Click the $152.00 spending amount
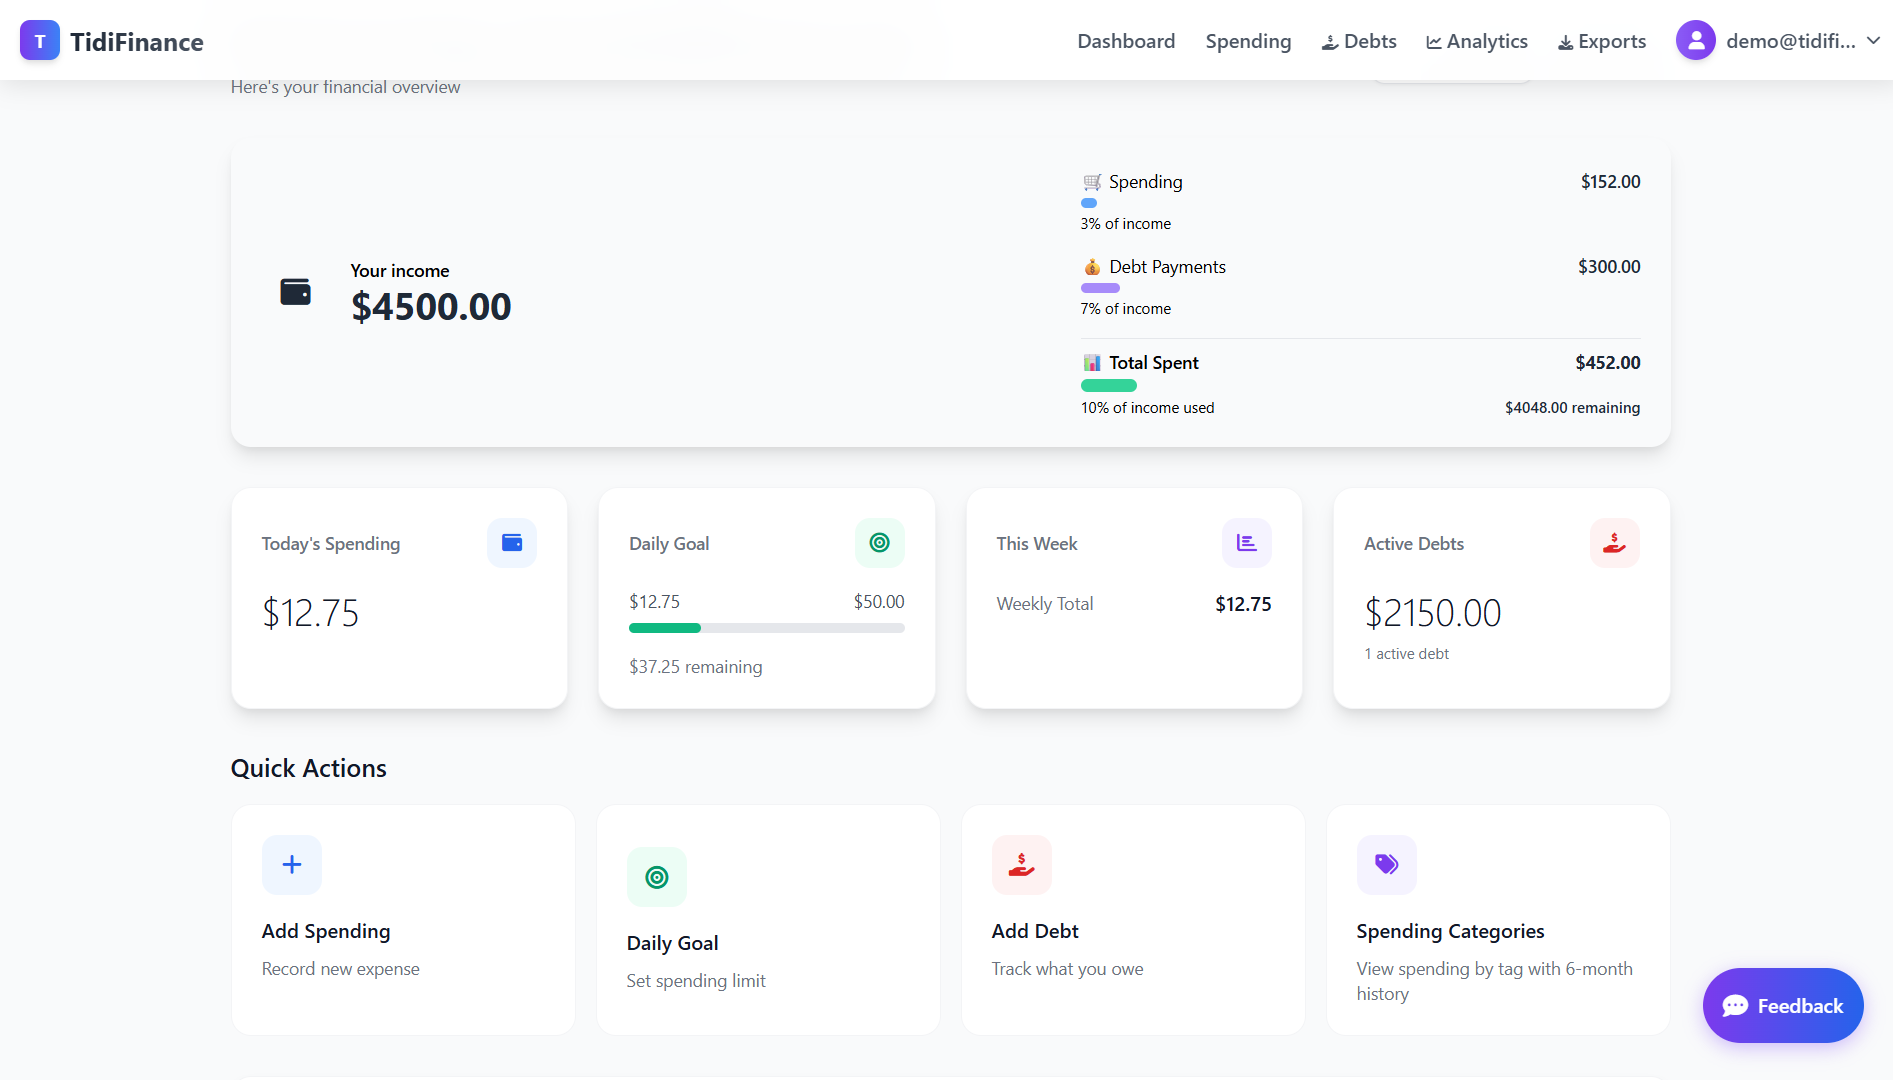Image resolution: width=1893 pixels, height=1080 pixels. coord(1610,182)
